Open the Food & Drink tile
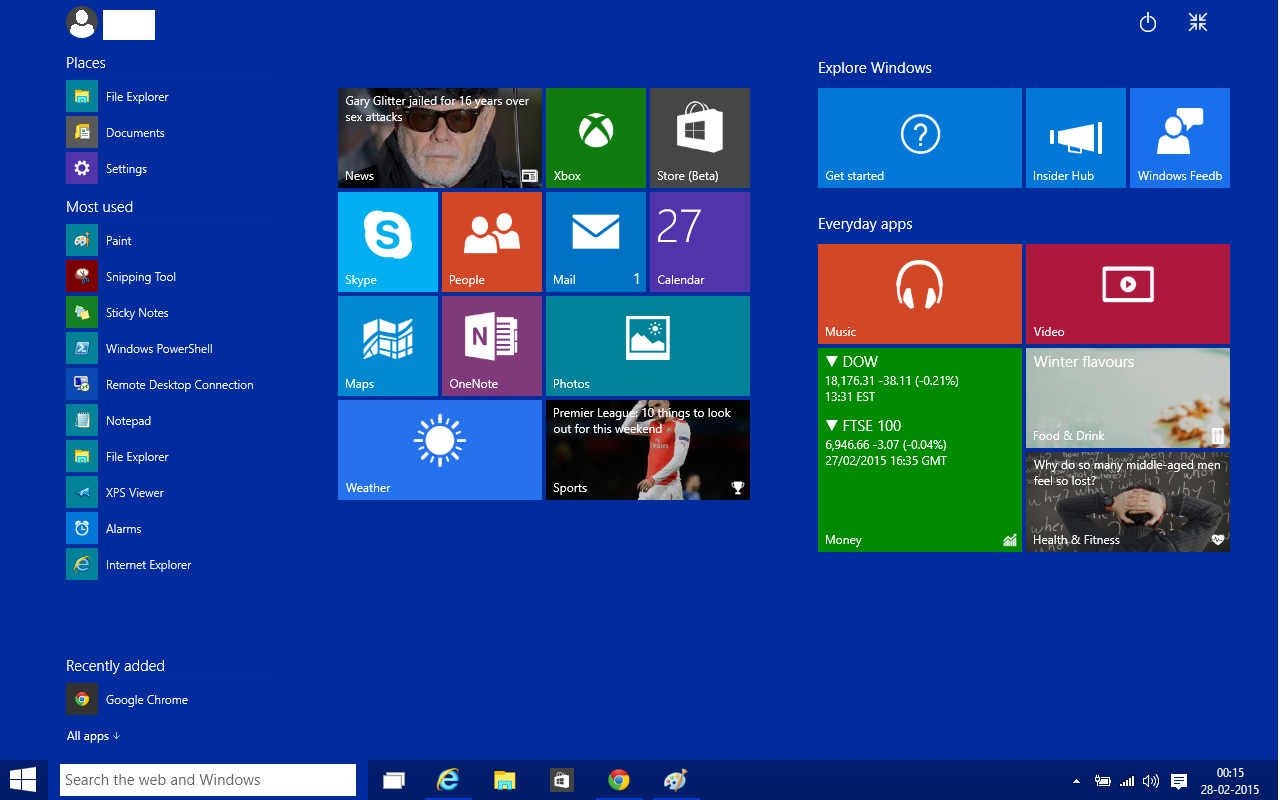The height and width of the screenshot is (800, 1280). pos(1128,398)
